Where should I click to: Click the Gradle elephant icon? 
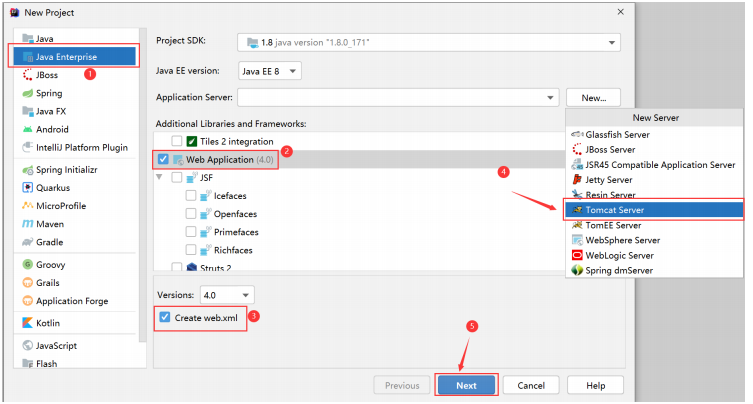tap(27, 242)
